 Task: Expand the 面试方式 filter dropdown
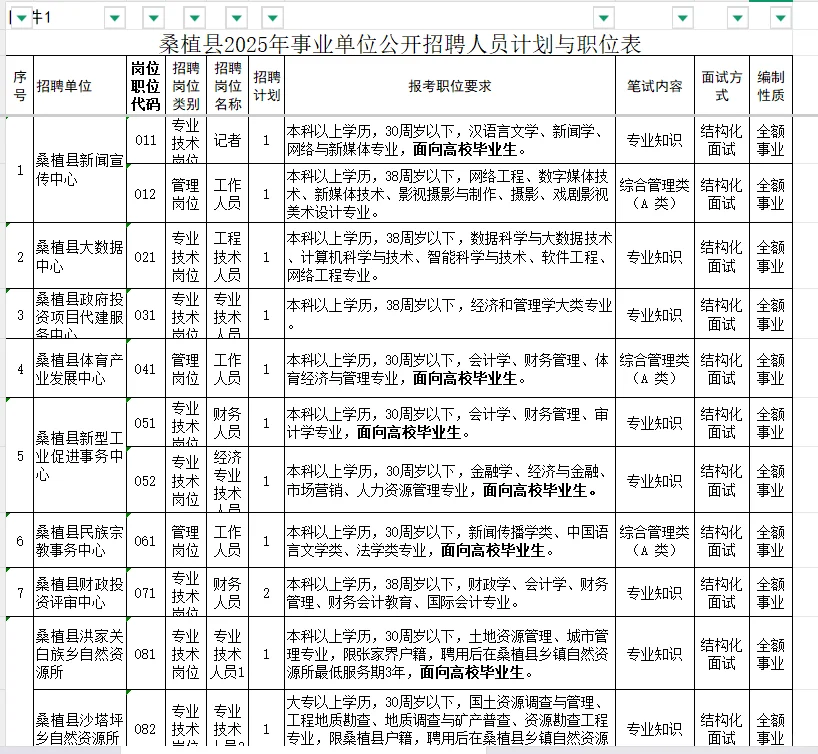point(738,17)
